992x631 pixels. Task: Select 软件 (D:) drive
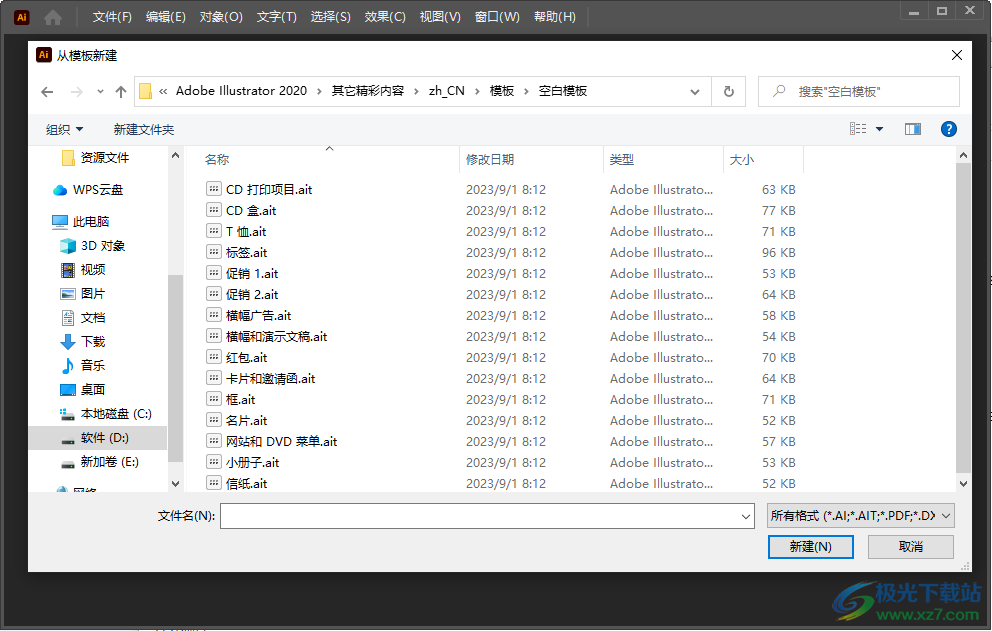[95, 438]
